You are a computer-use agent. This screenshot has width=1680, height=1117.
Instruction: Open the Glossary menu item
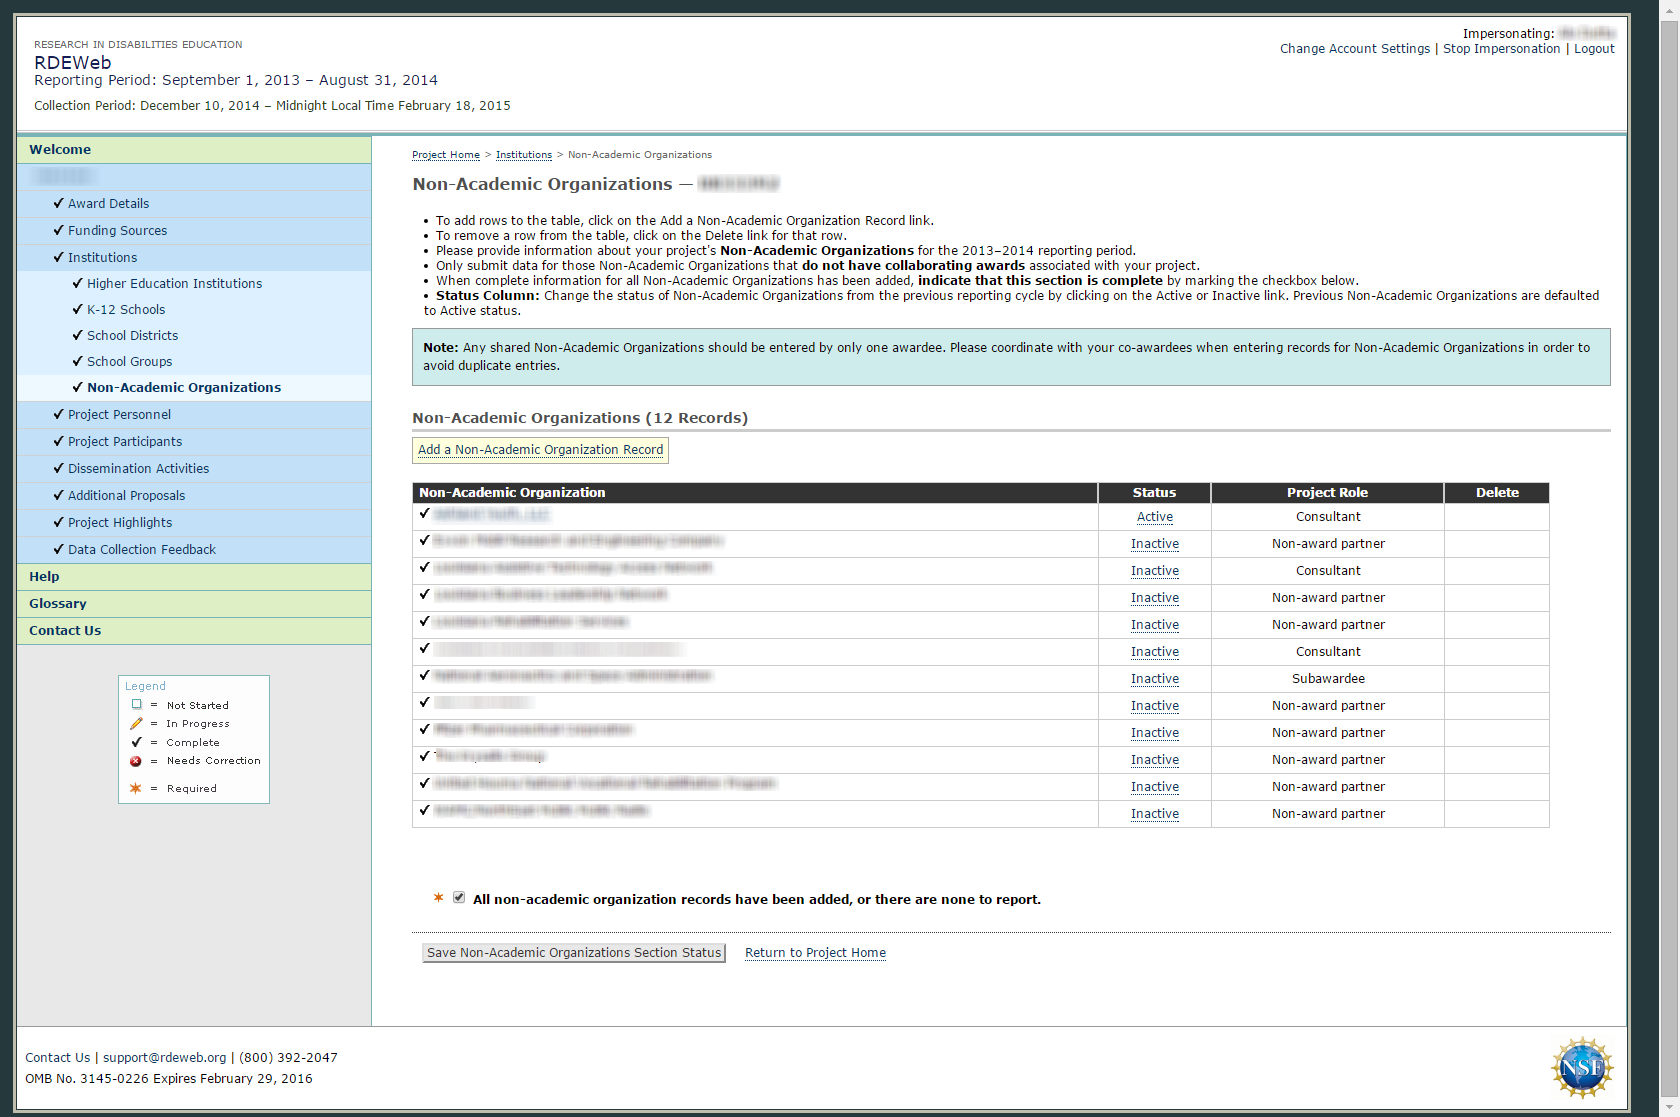pyautogui.click(x=58, y=603)
